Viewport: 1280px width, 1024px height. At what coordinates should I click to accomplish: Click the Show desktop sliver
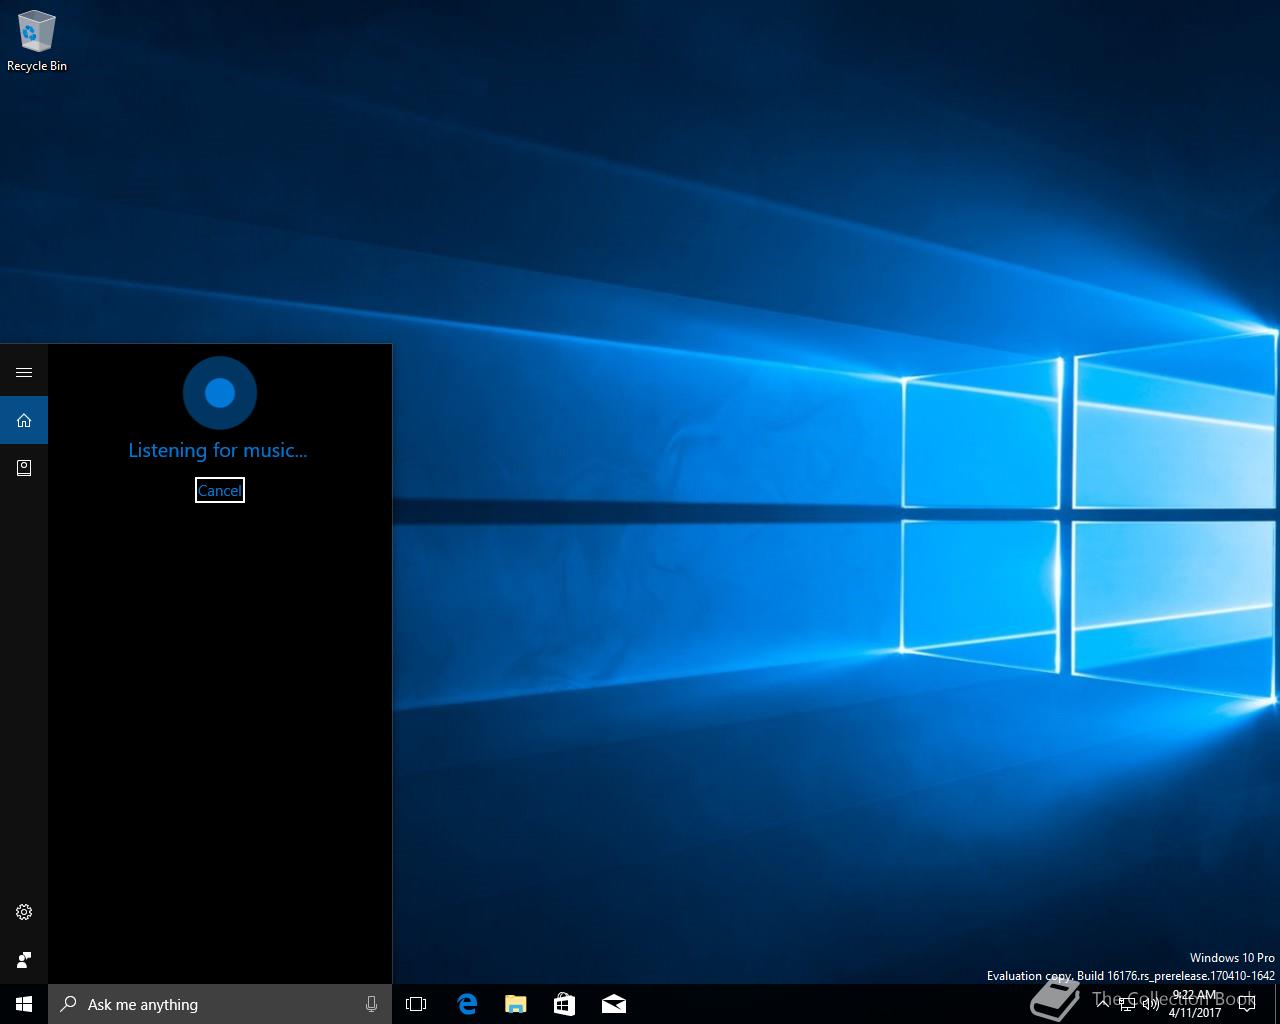tap(1277, 1004)
